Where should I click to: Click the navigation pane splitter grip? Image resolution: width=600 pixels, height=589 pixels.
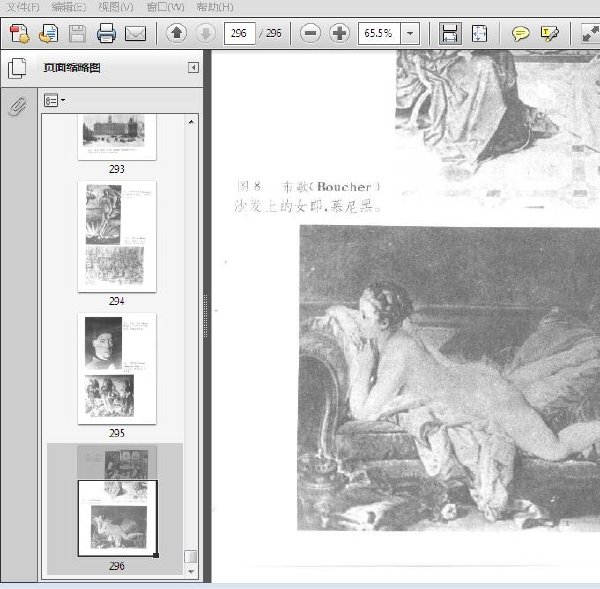206,316
